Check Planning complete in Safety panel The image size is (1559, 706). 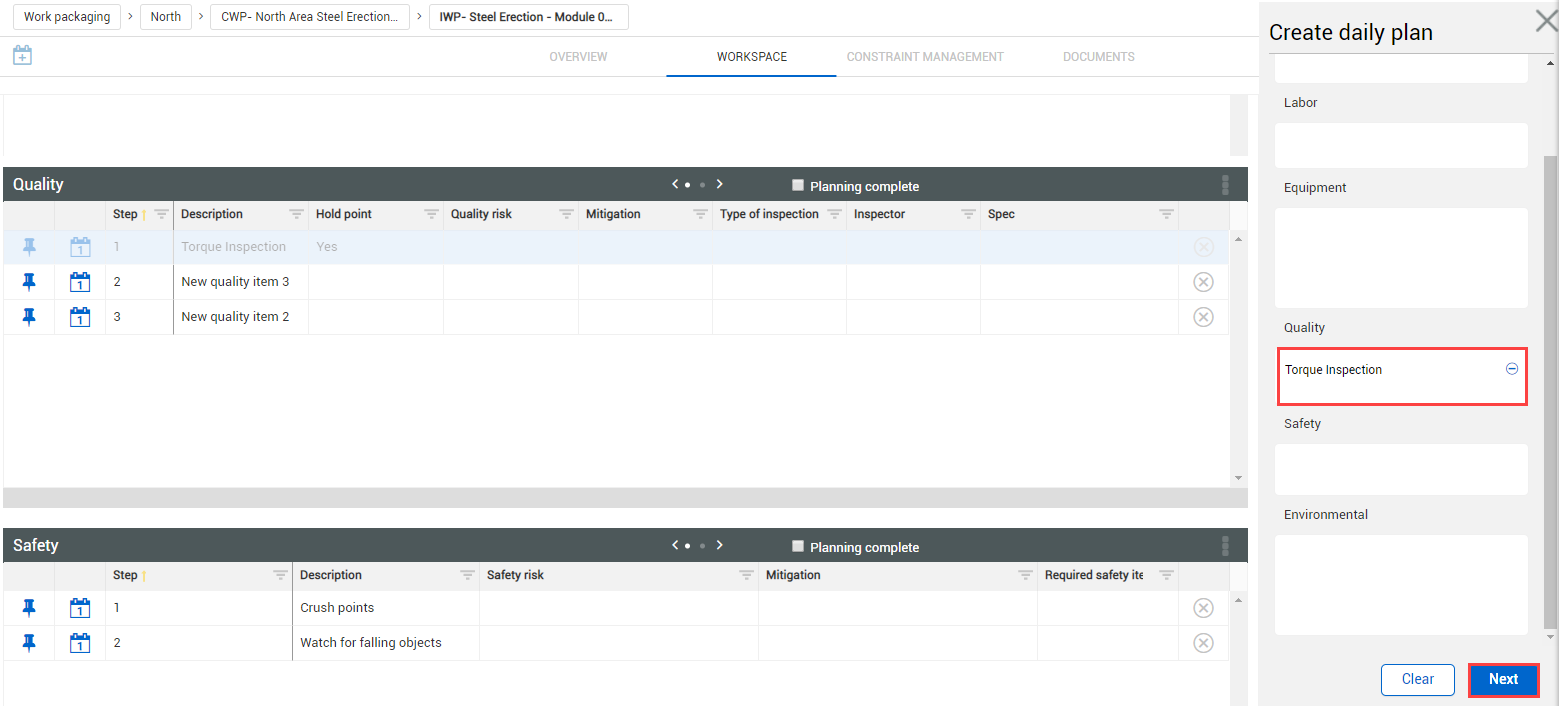click(x=797, y=547)
